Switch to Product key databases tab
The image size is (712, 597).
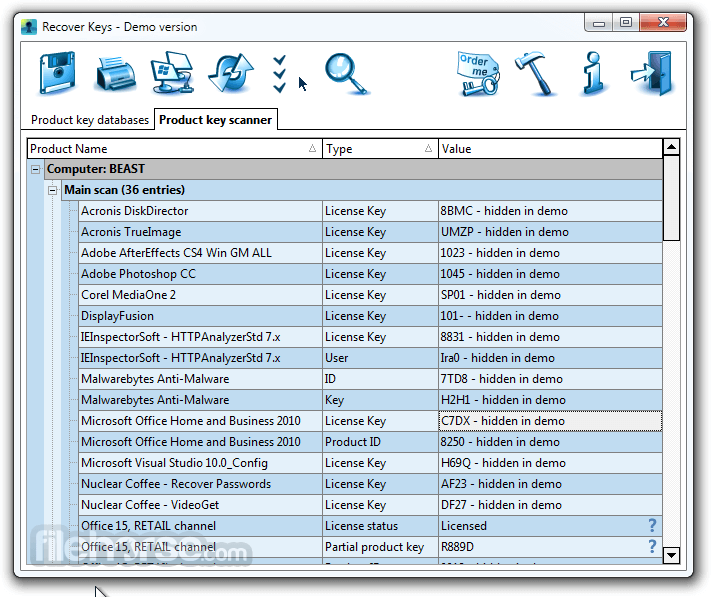click(90, 120)
